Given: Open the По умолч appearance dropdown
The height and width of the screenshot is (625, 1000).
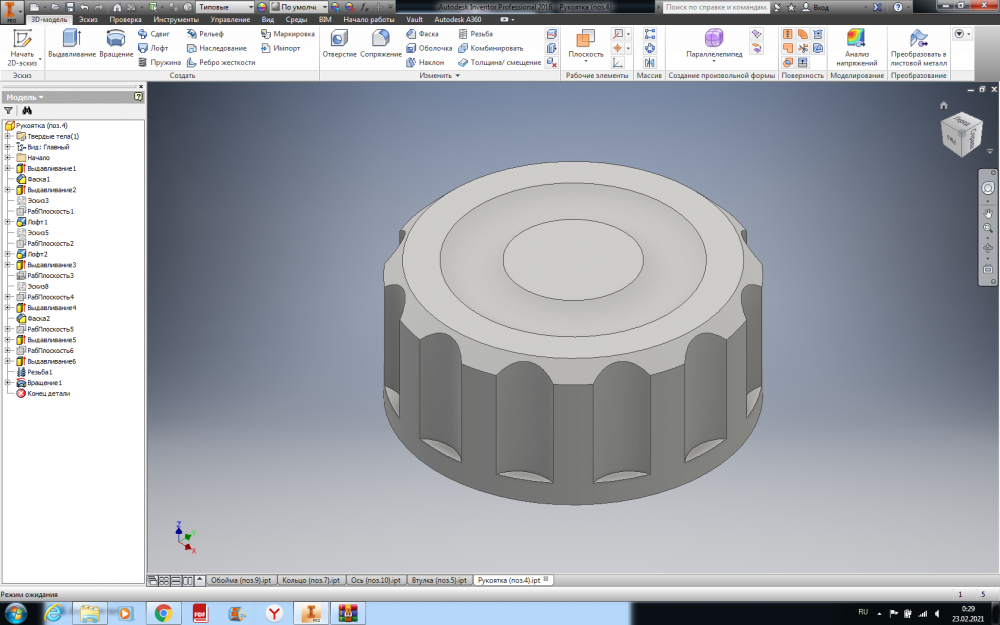Looking at the screenshot, I should pos(299,7).
